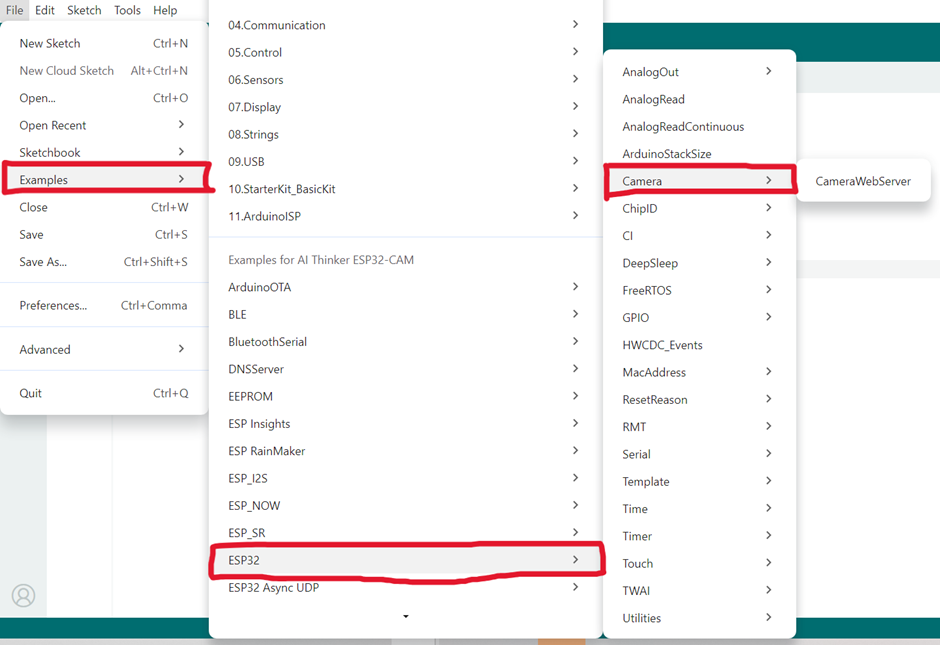Click the user account profile icon
This screenshot has width=940, height=645.
coord(23,595)
